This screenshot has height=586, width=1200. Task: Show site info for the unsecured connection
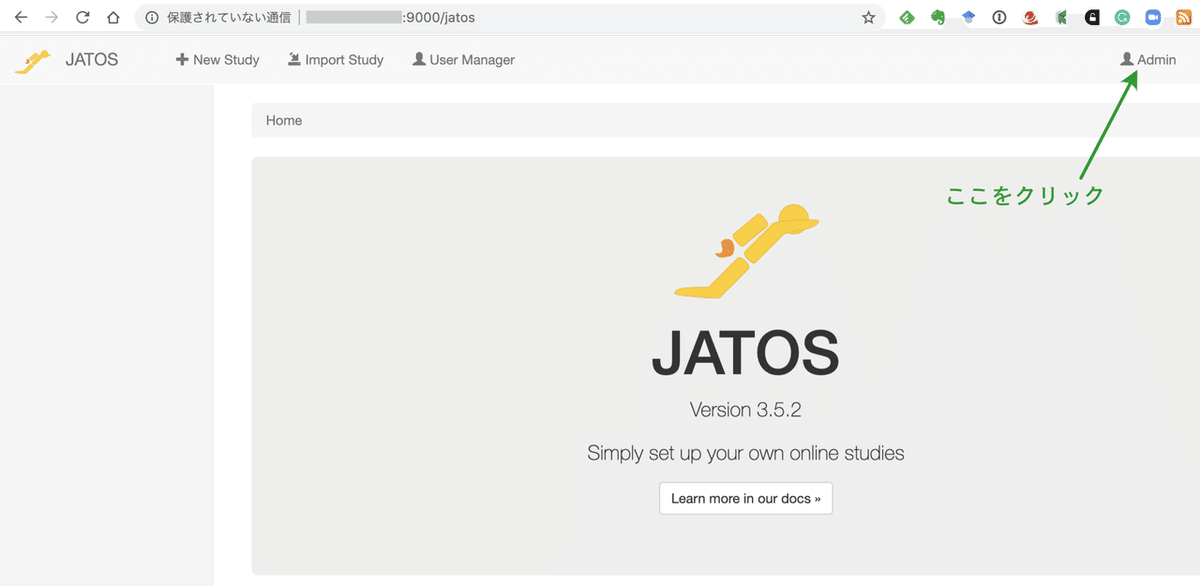[152, 17]
